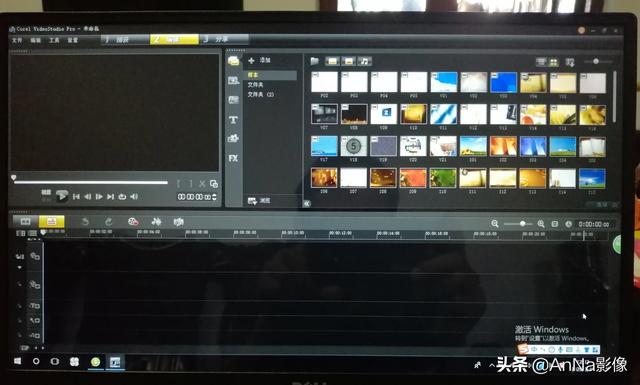The width and height of the screenshot is (640, 385).
Task: Click the Undo arrow in timeline toolbar
Action: coord(85,222)
